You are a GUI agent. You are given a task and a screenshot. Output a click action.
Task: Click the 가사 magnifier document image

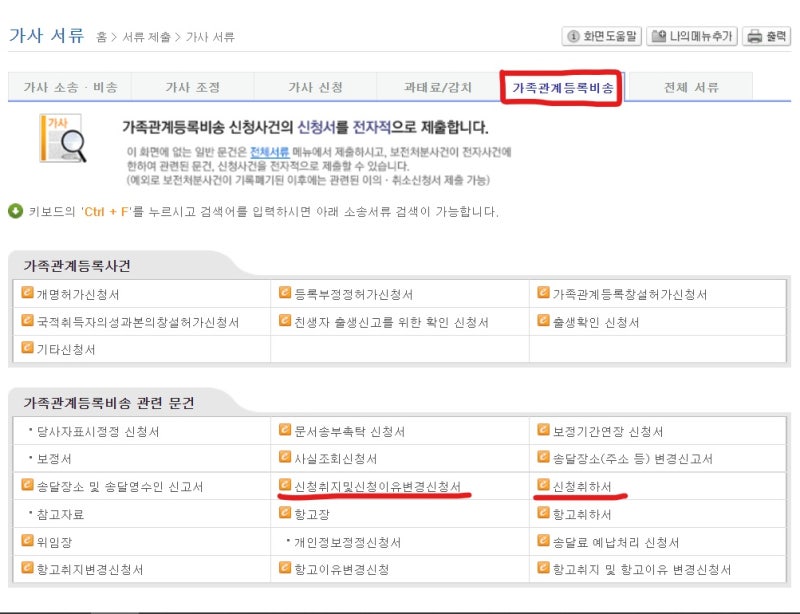[63, 138]
